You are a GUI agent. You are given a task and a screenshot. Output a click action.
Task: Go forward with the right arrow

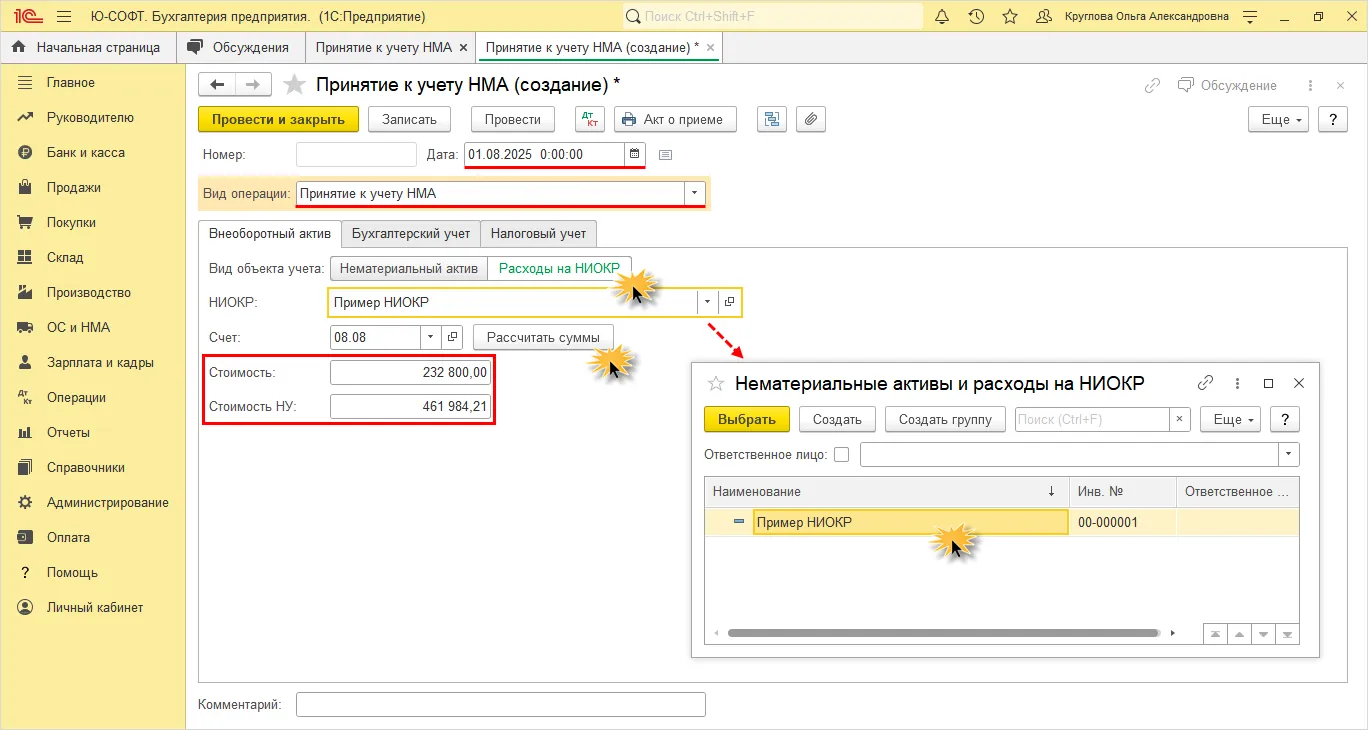(252, 85)
